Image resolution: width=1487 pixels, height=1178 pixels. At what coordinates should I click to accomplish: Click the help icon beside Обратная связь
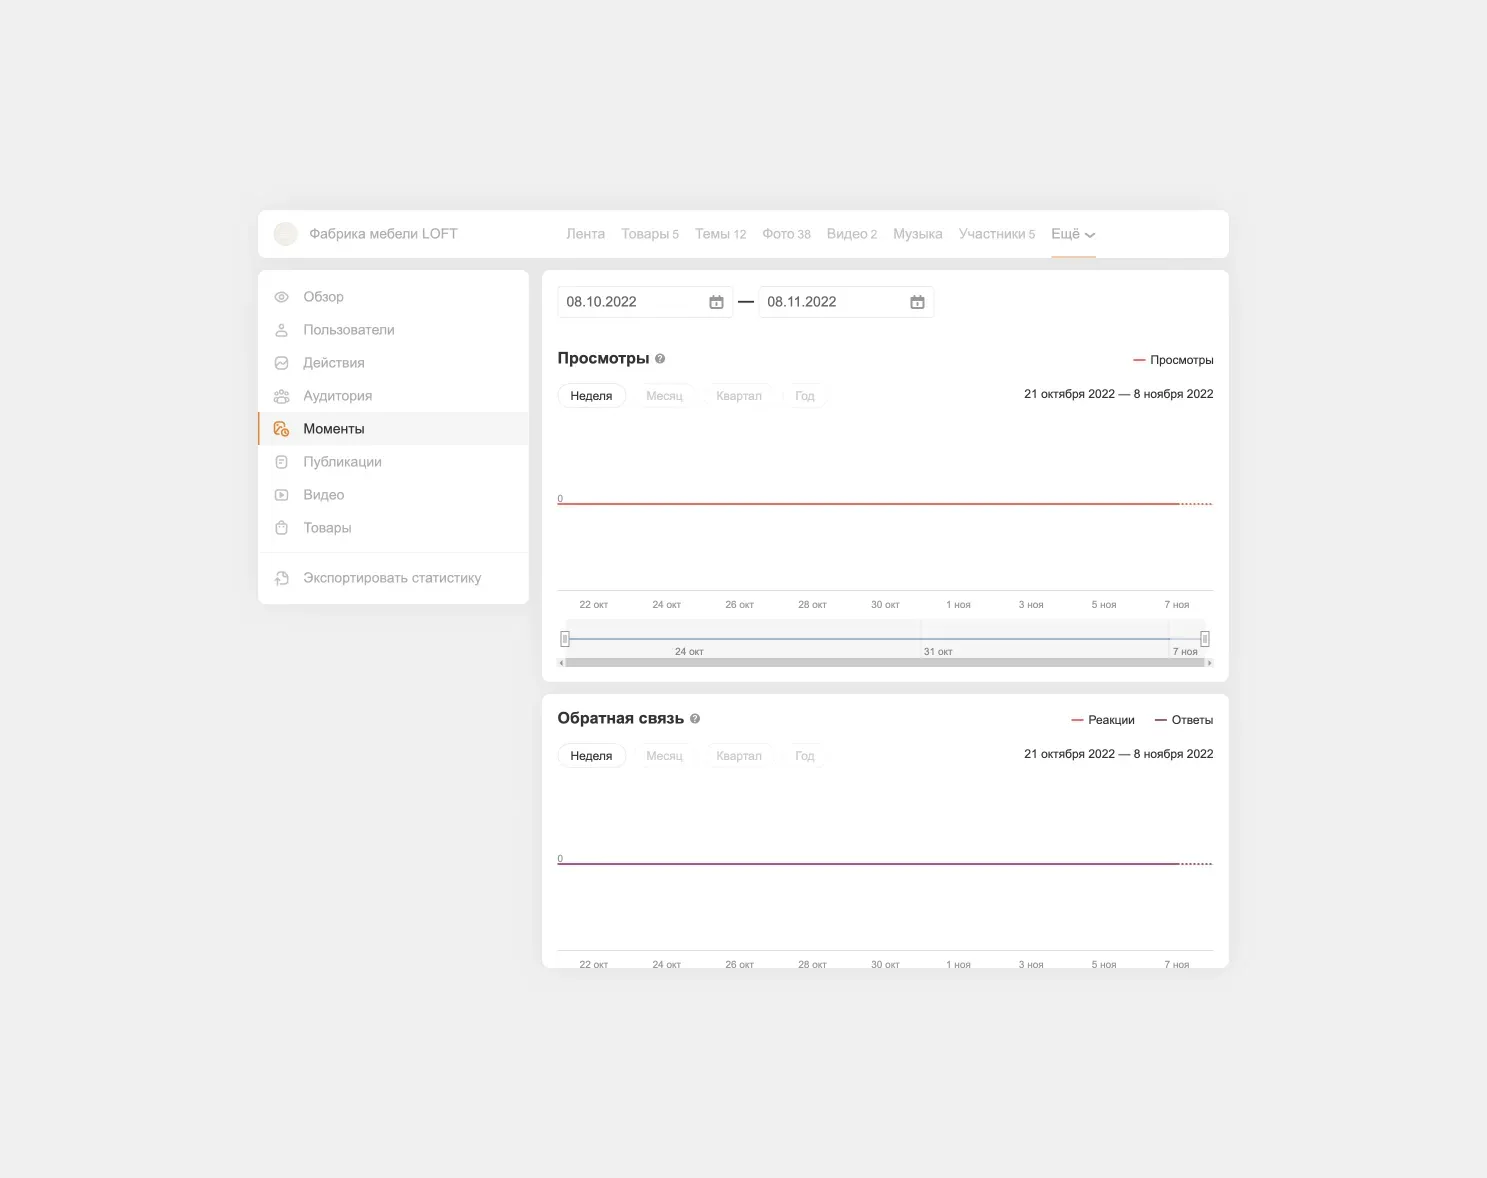[x=695, y=719]
